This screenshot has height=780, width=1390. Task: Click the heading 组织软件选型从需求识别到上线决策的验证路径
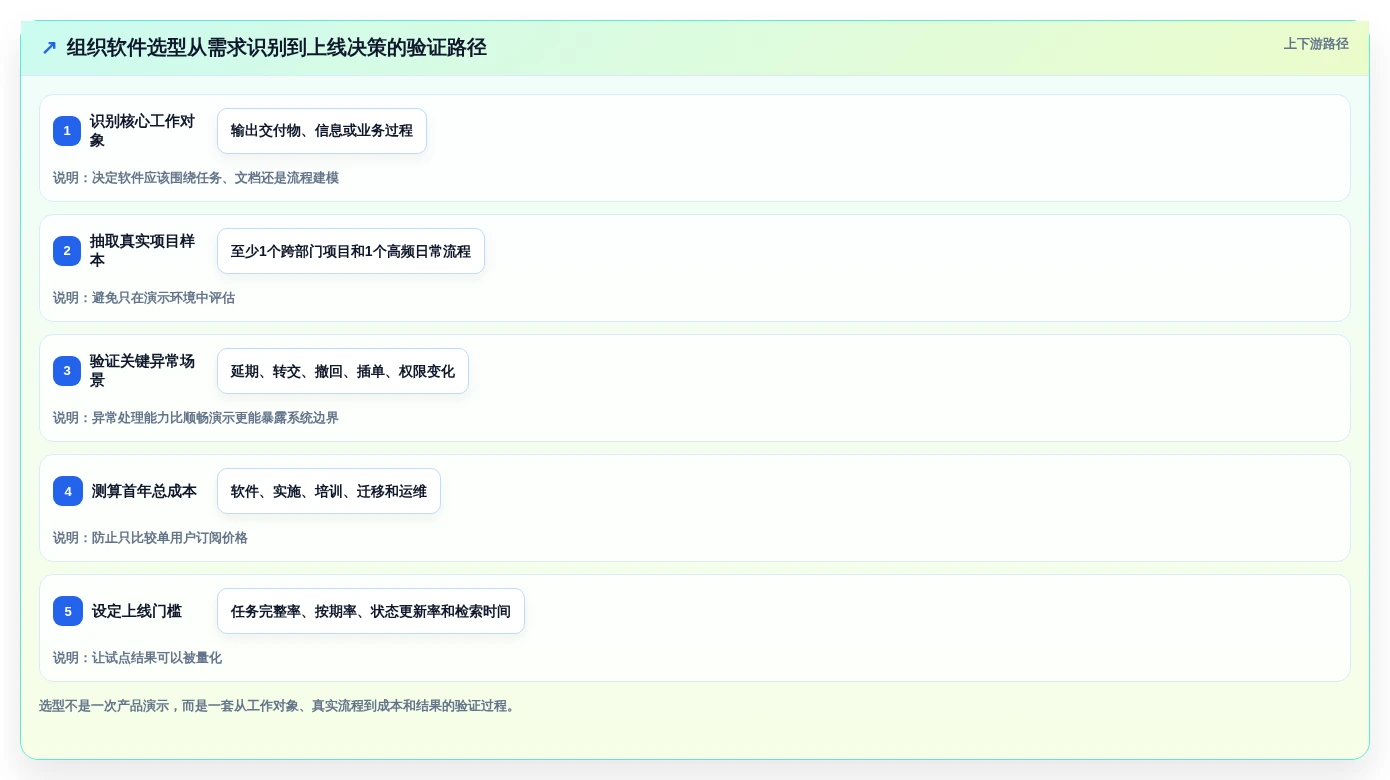[277, 48]
